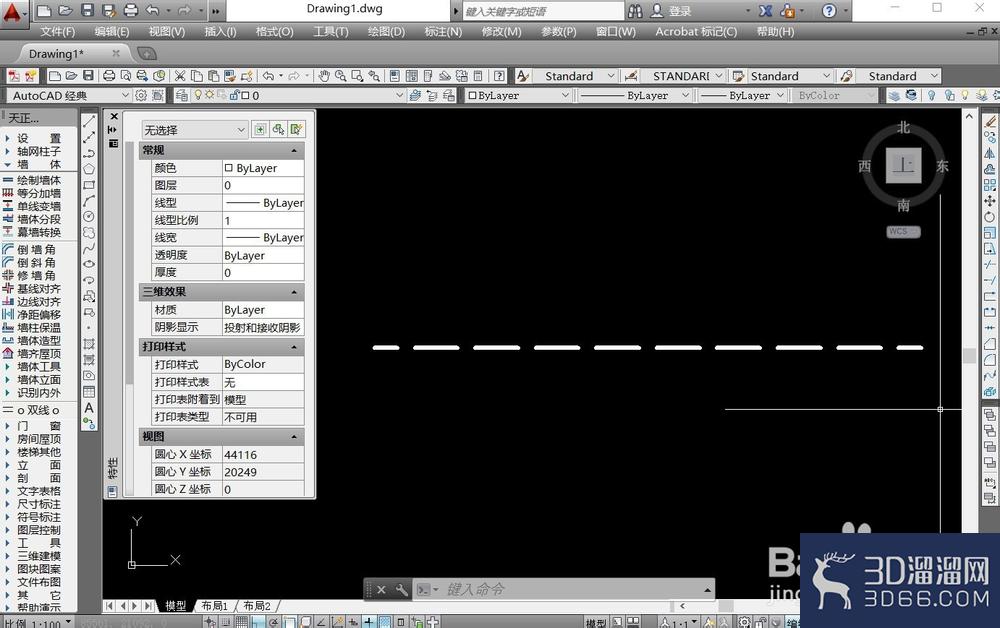Toggle layer 0 freeze sun icon

coord(209,95)
